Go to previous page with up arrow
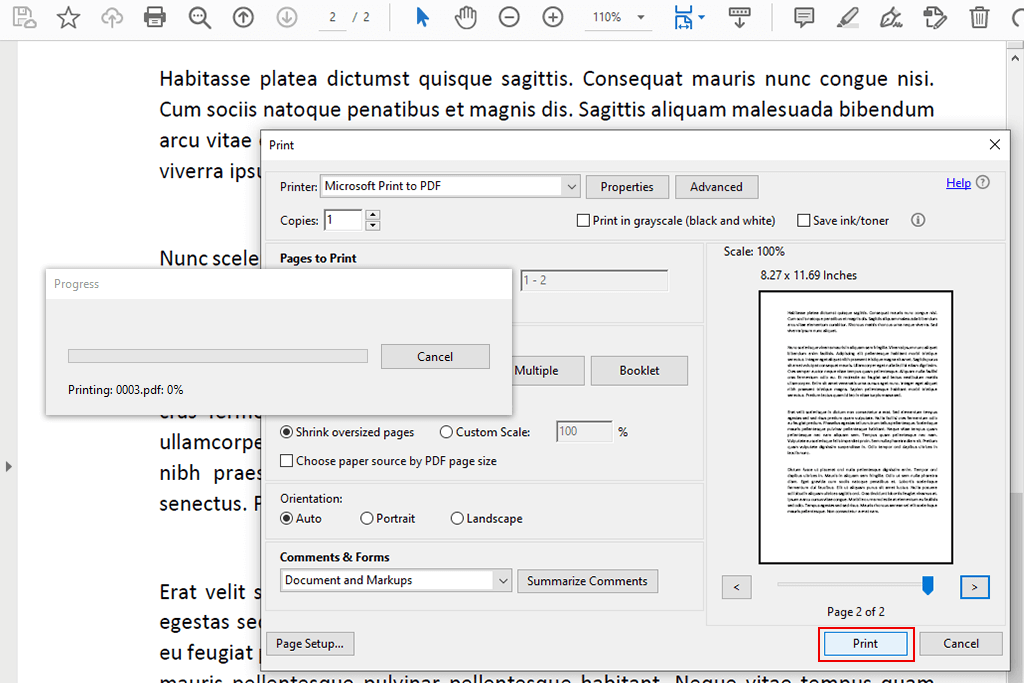1024x683 pixels. pyautogui.click(x=243, y=17)
